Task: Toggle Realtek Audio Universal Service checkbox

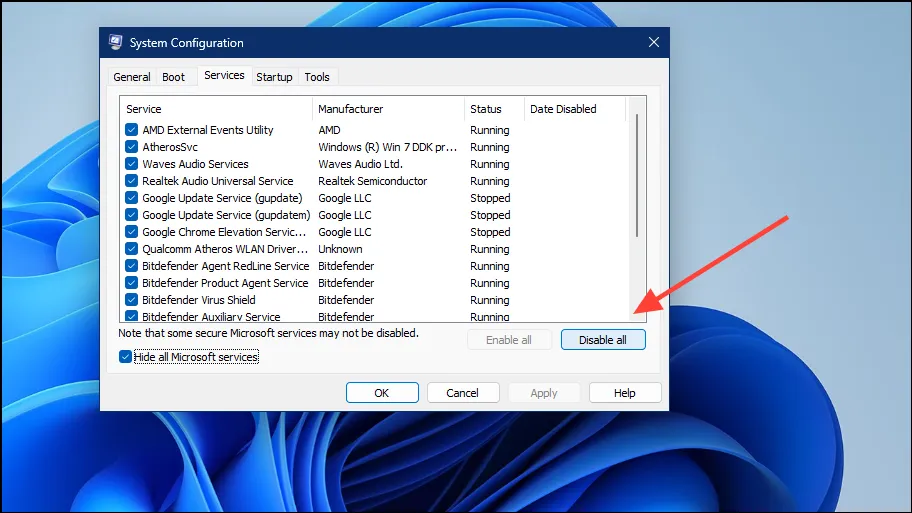Action: click(x=131, y=181)
